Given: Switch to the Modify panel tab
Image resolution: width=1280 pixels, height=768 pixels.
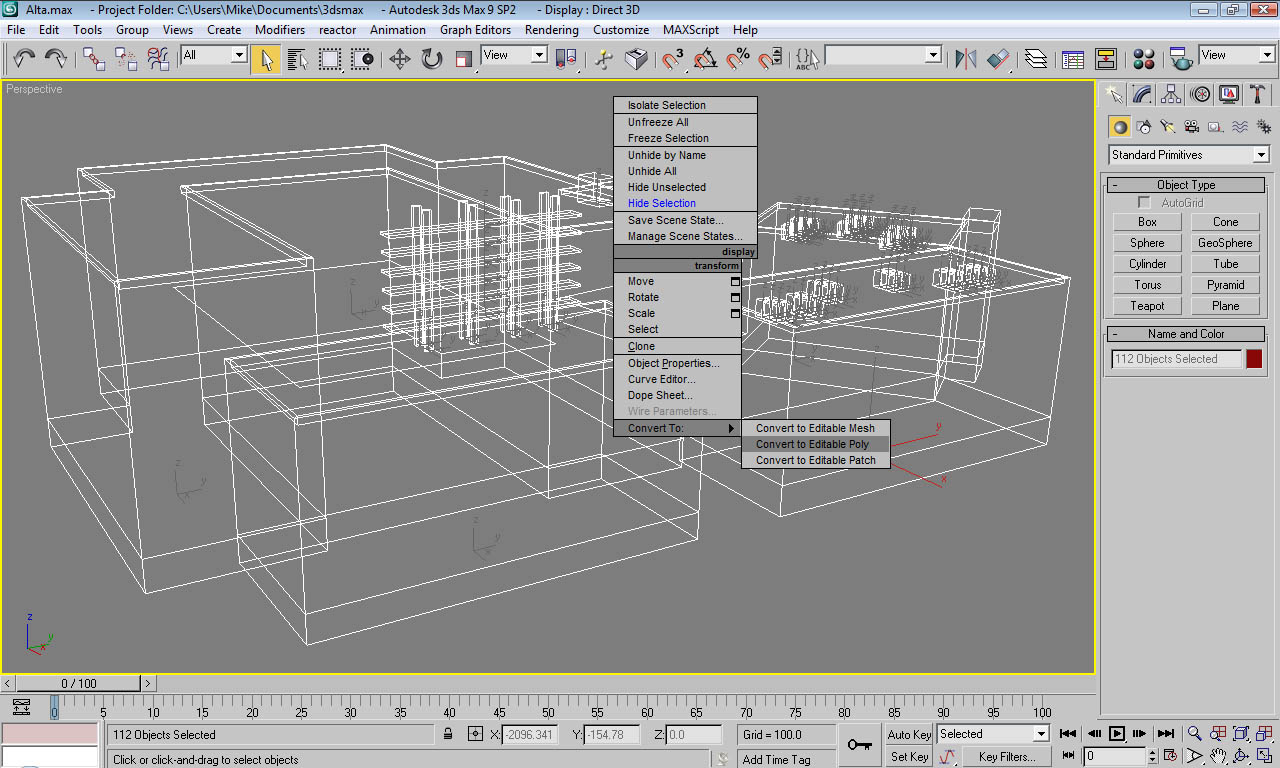Looking at the screenshot, I should pyautogui.click(x=1142, y=94).
